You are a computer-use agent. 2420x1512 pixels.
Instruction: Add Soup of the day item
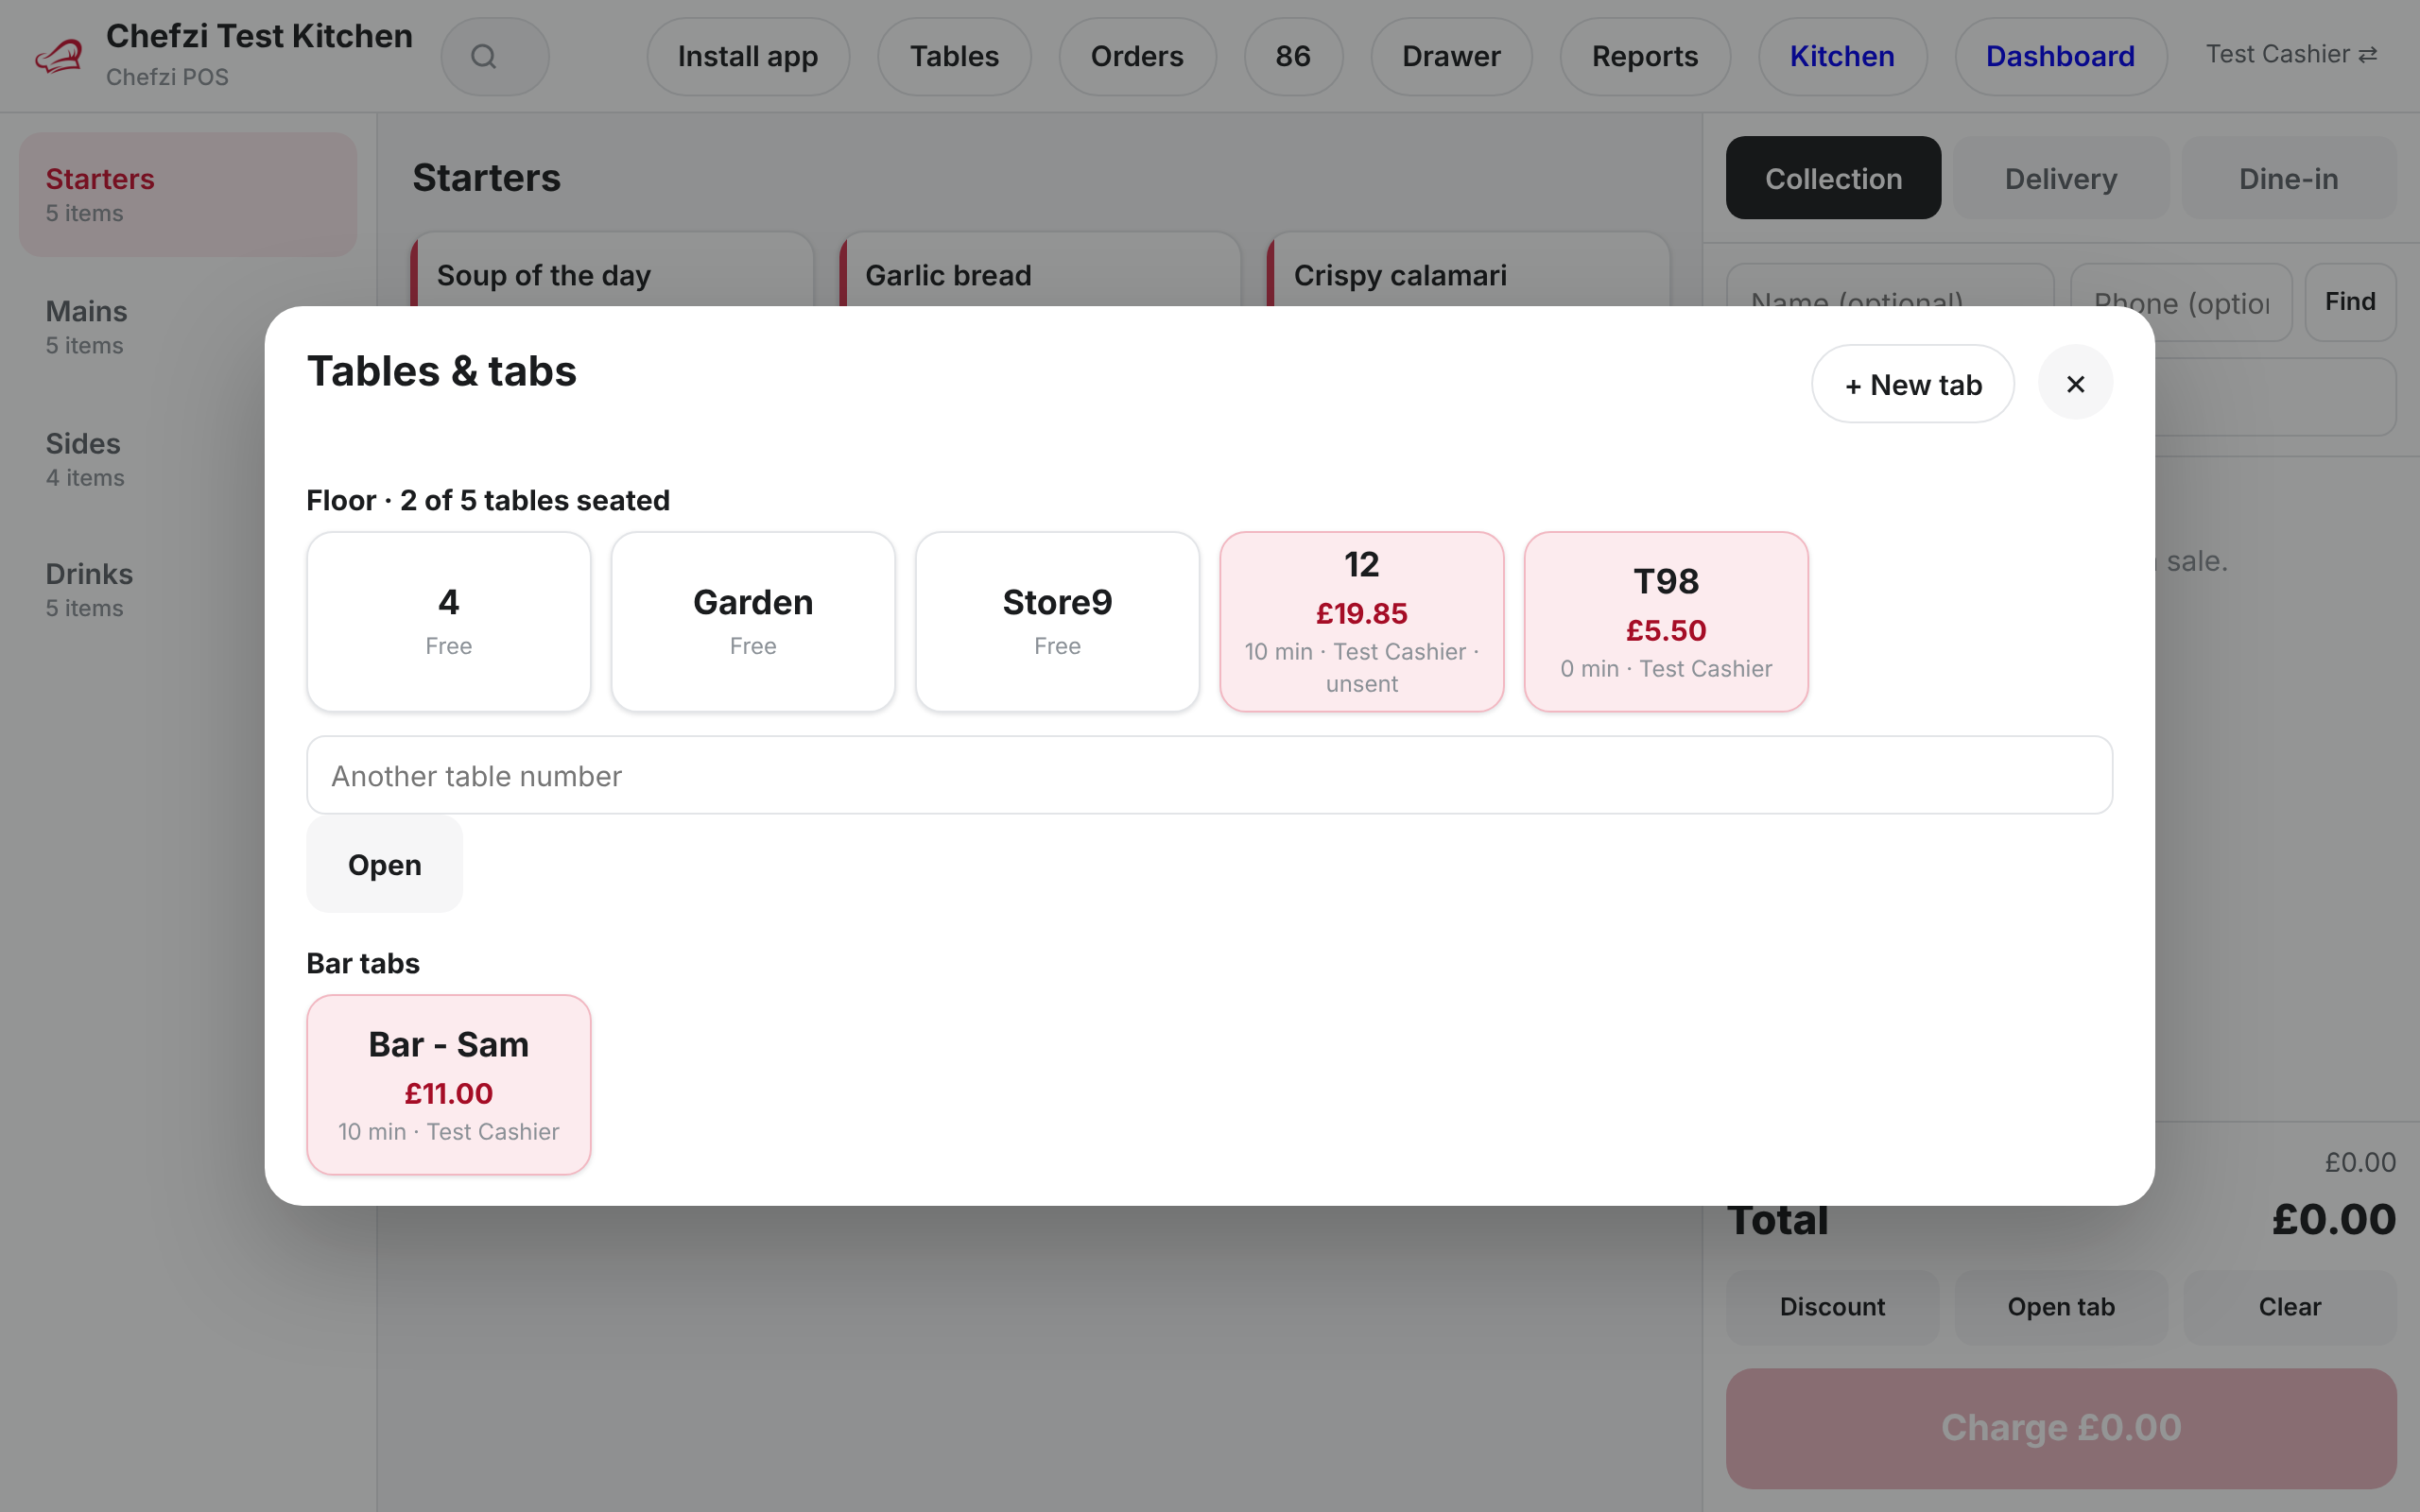point(612,271)
